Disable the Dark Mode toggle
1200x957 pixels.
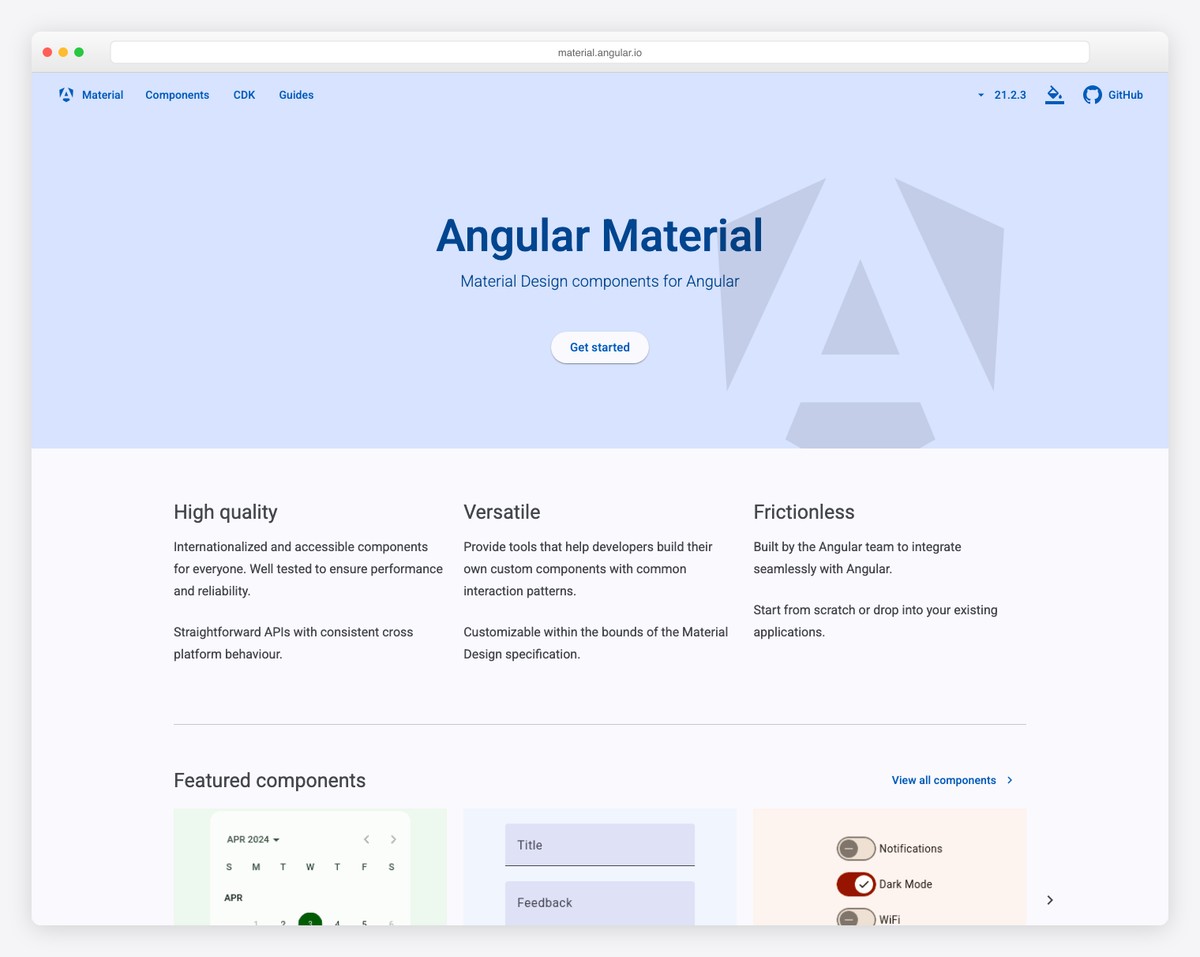coord(855,884)
